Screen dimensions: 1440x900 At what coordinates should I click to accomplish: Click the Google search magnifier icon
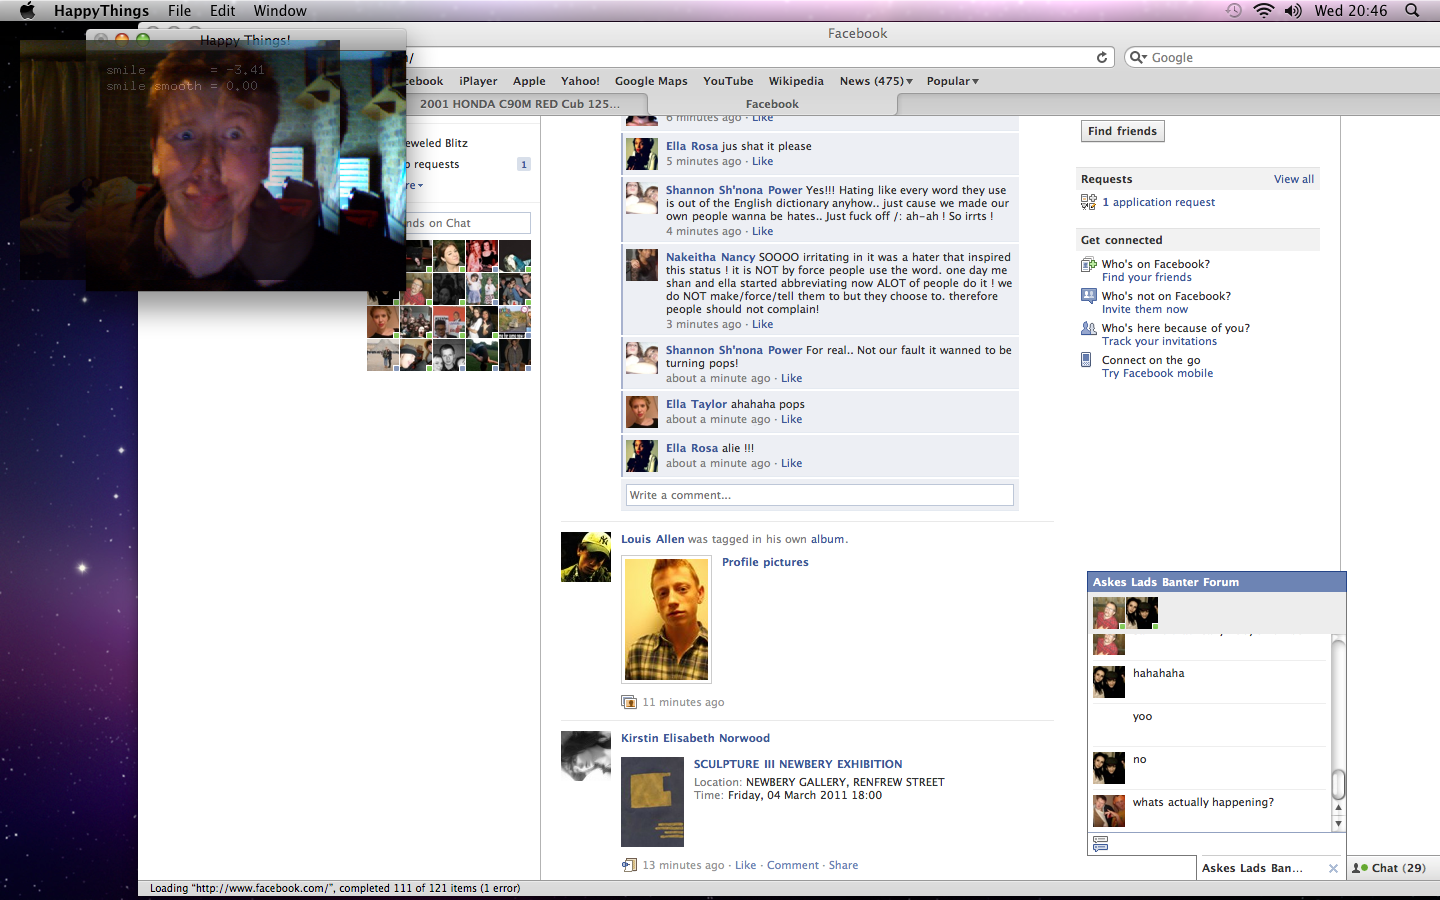tap(1137, 57)
